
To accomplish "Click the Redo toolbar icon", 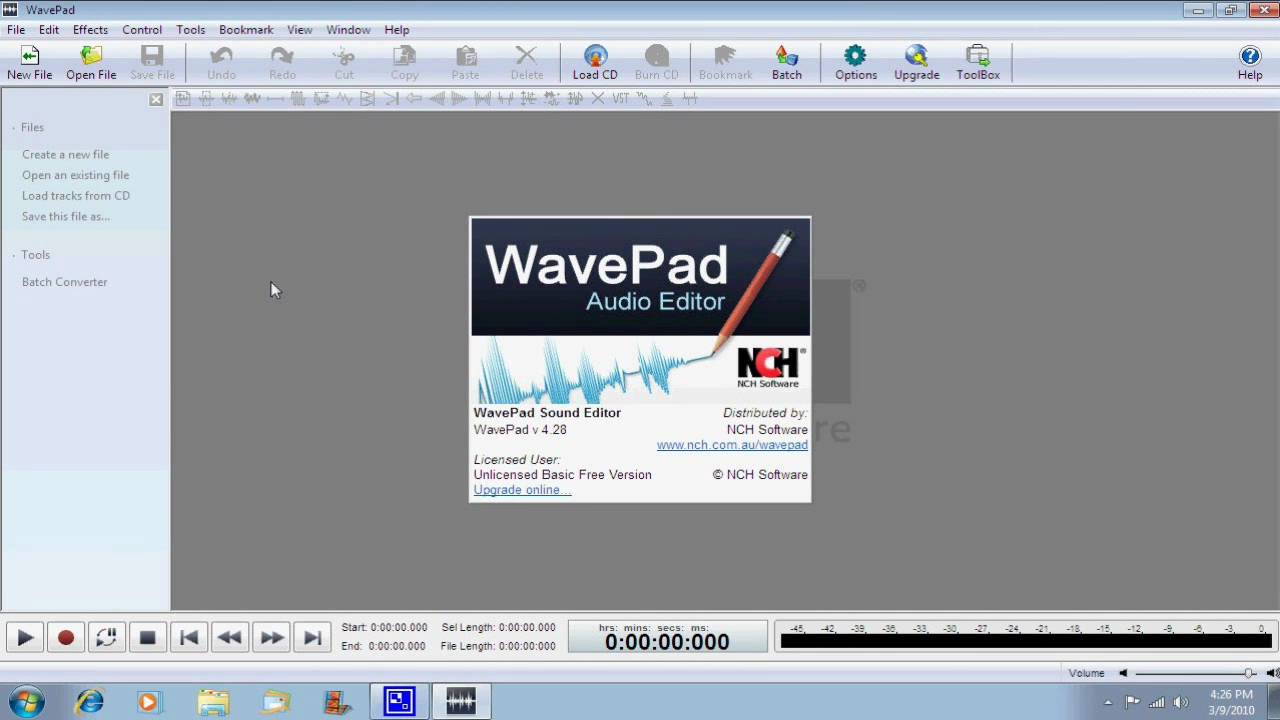I will (x=282, y=62).
